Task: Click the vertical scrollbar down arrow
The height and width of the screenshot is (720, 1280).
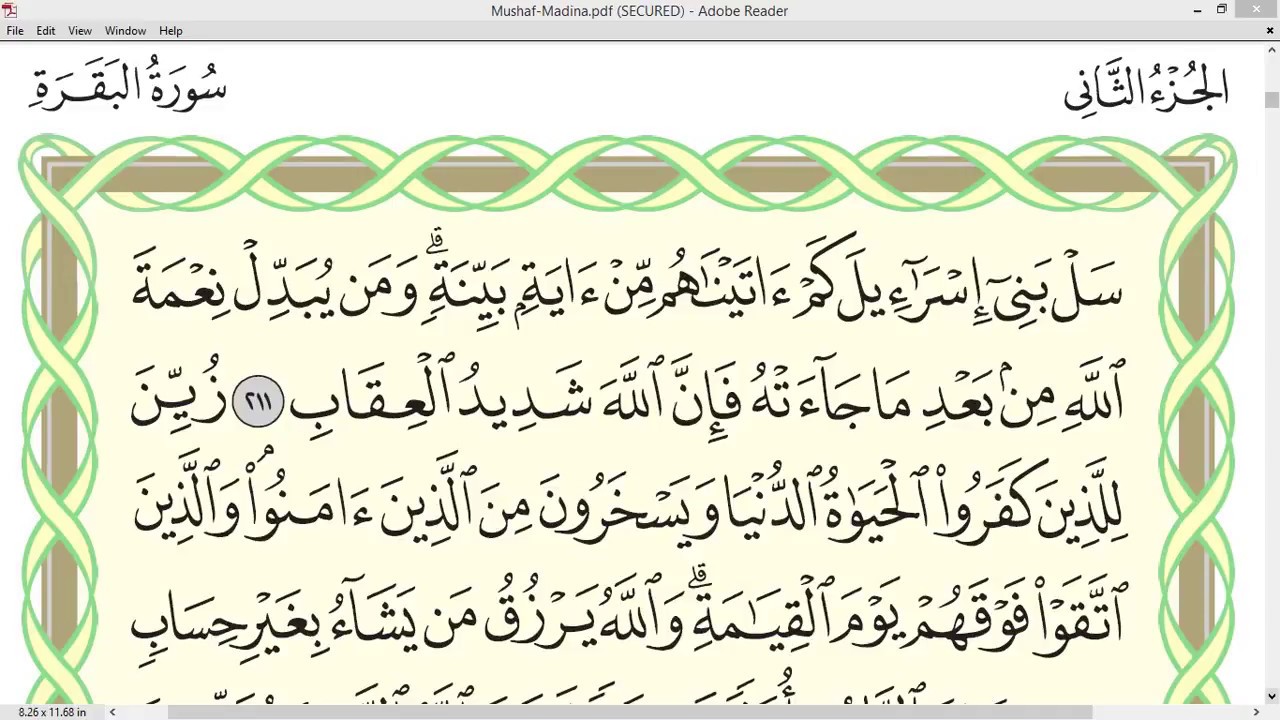Action: click(x=1271, y=696)
